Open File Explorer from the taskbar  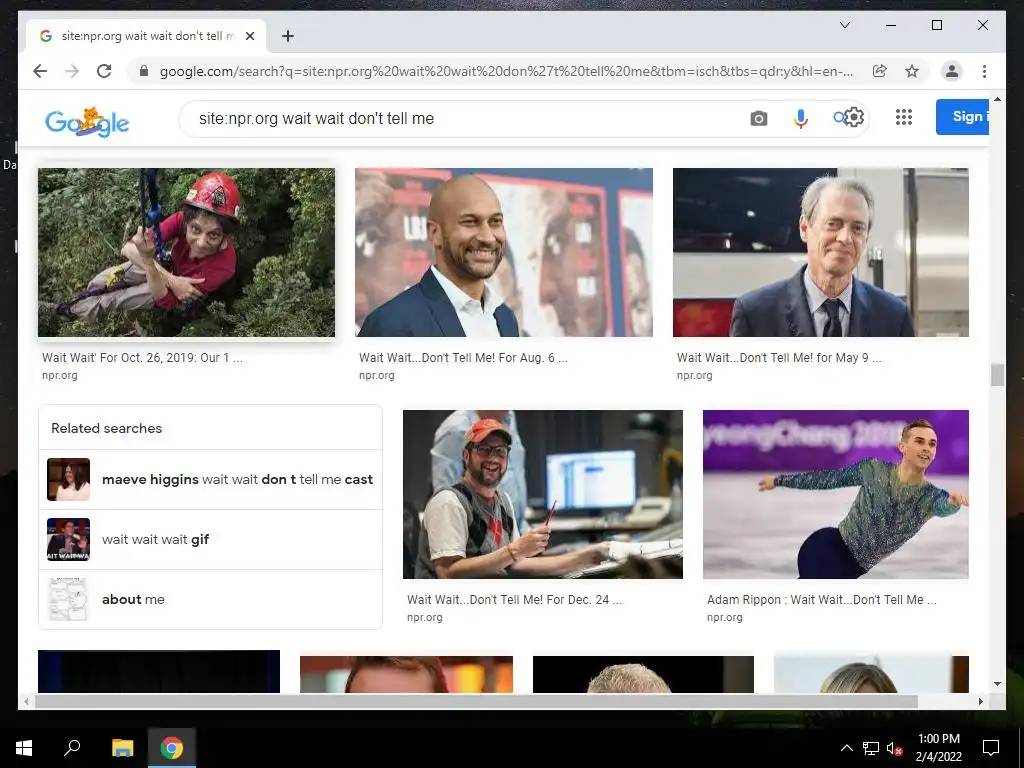pos(122,748)
